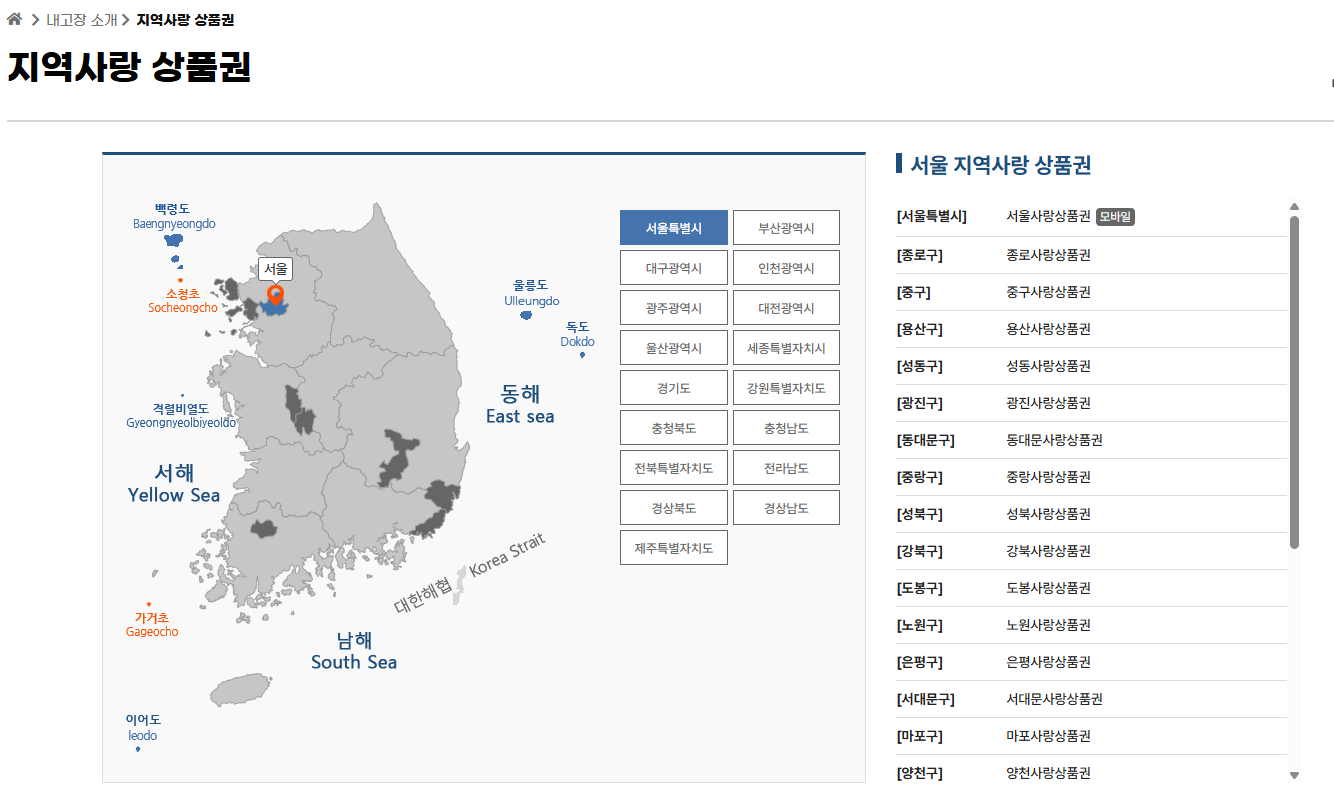This screenshot has height=788, width=1334.
Task: Show 충청북도 vouchers
Action: point(674,428)
